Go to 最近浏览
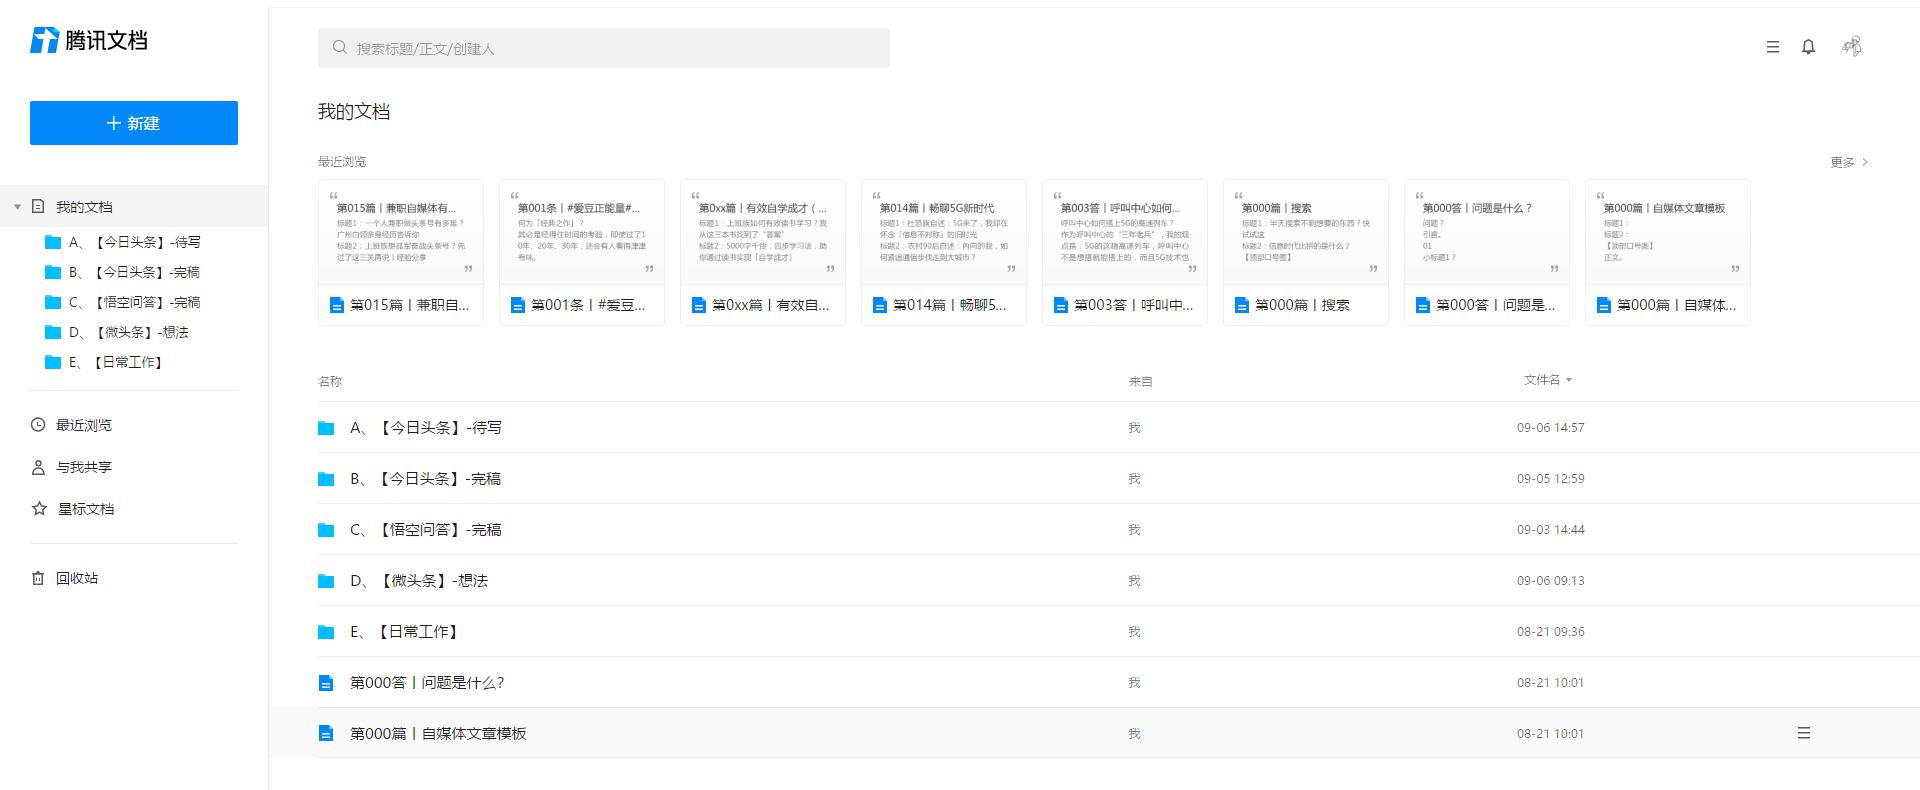 pos(84,425)
